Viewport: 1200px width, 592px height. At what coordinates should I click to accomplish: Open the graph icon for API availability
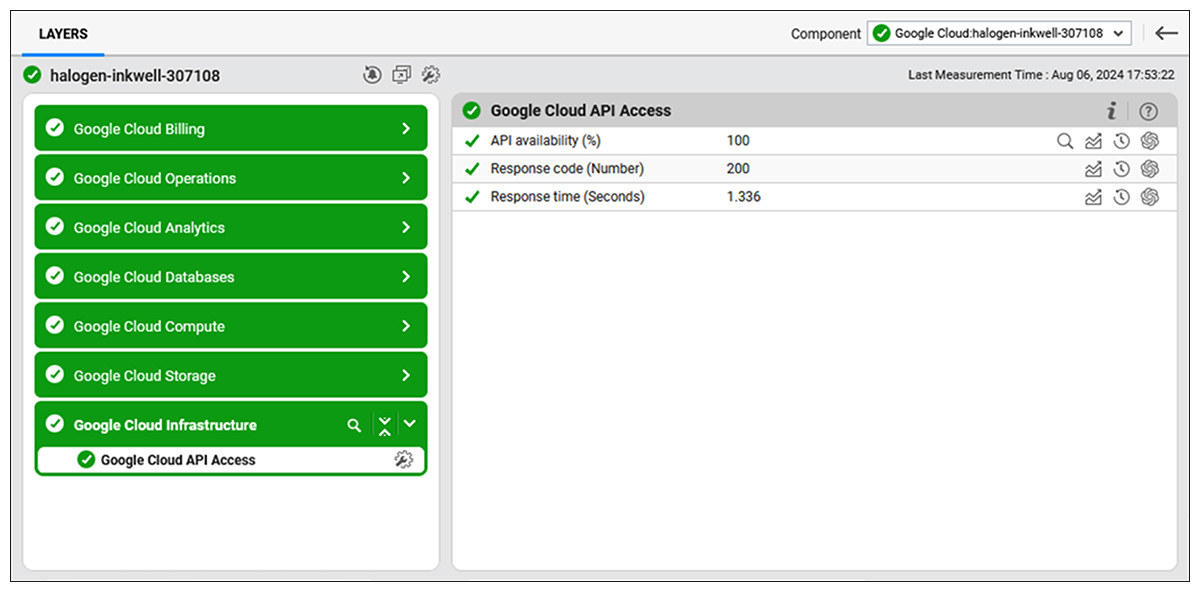1093,141
